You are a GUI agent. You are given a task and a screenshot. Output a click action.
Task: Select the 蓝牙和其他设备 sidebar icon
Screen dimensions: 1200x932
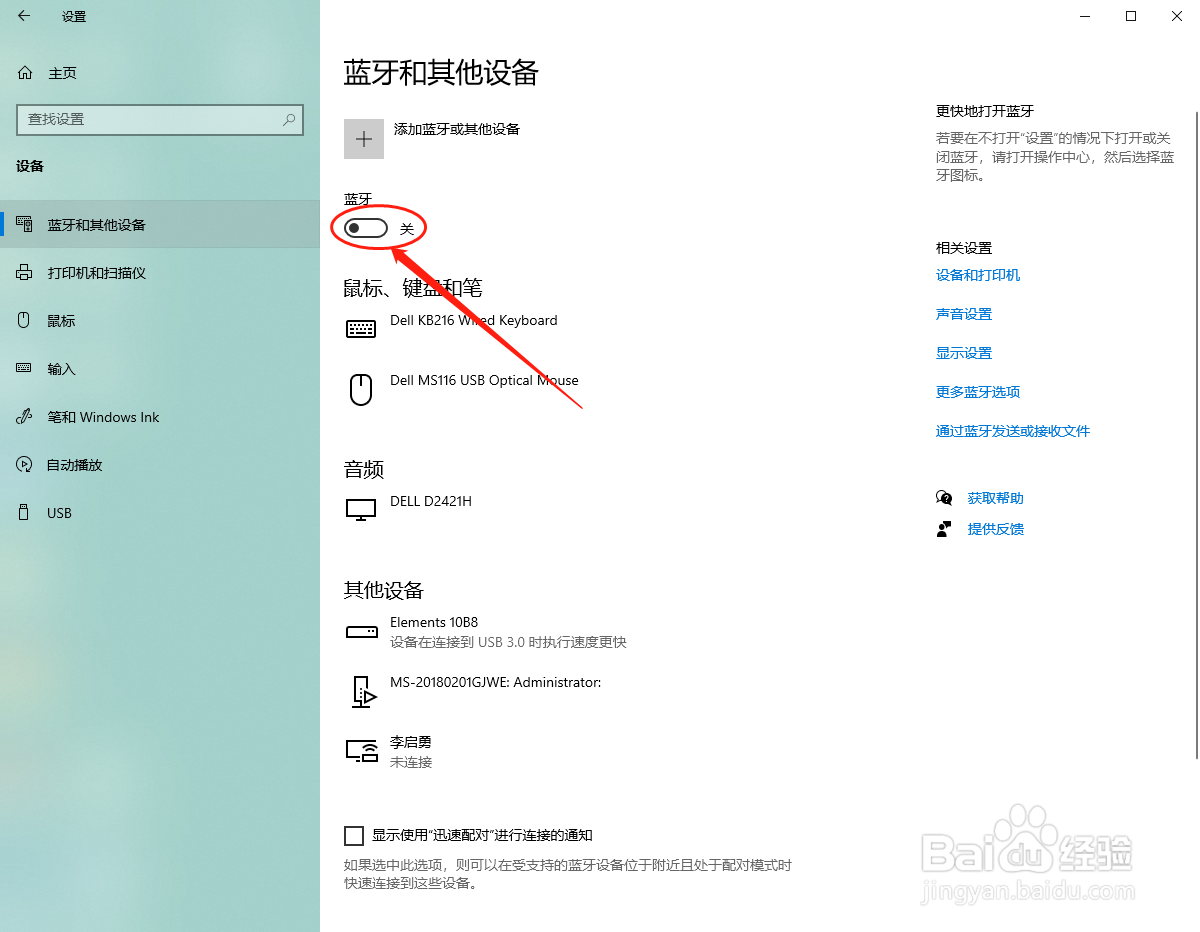point(23,224)
